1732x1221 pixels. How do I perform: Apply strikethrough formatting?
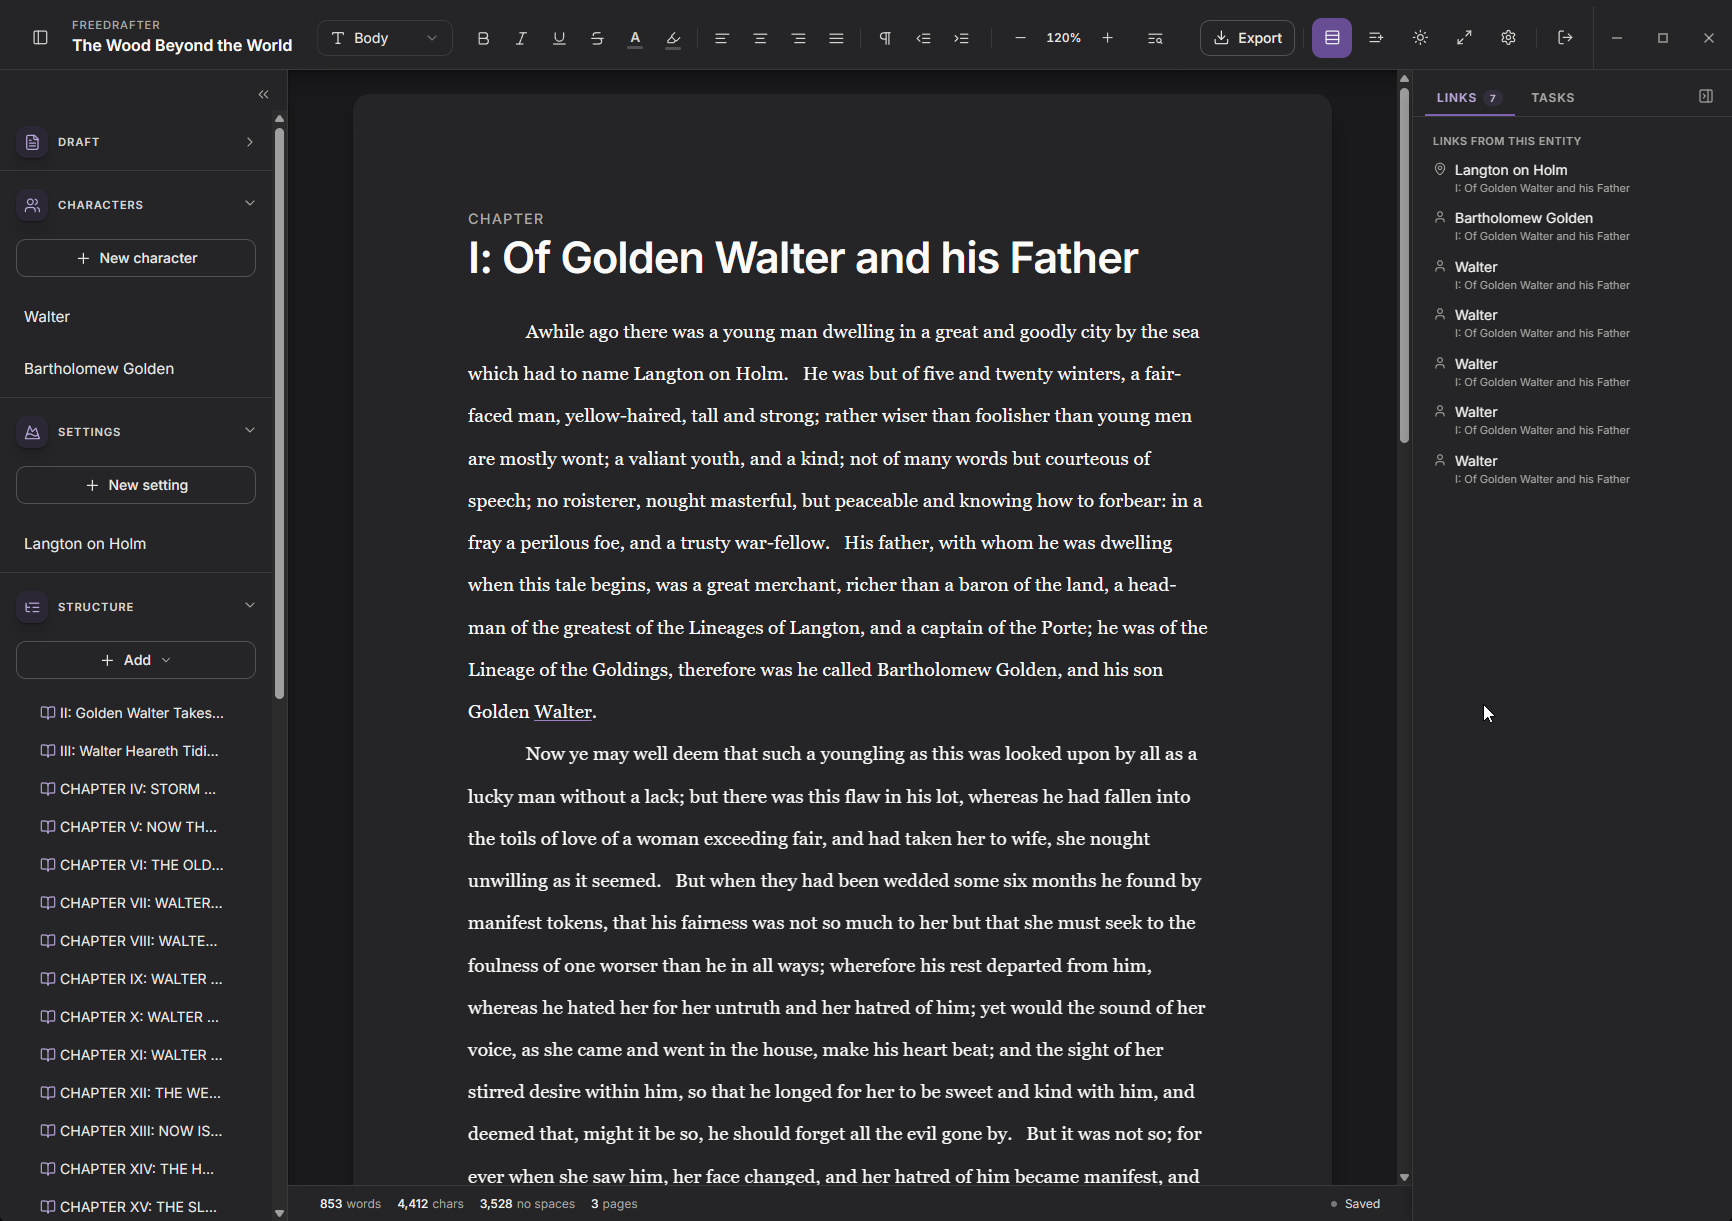click(597, 38)
